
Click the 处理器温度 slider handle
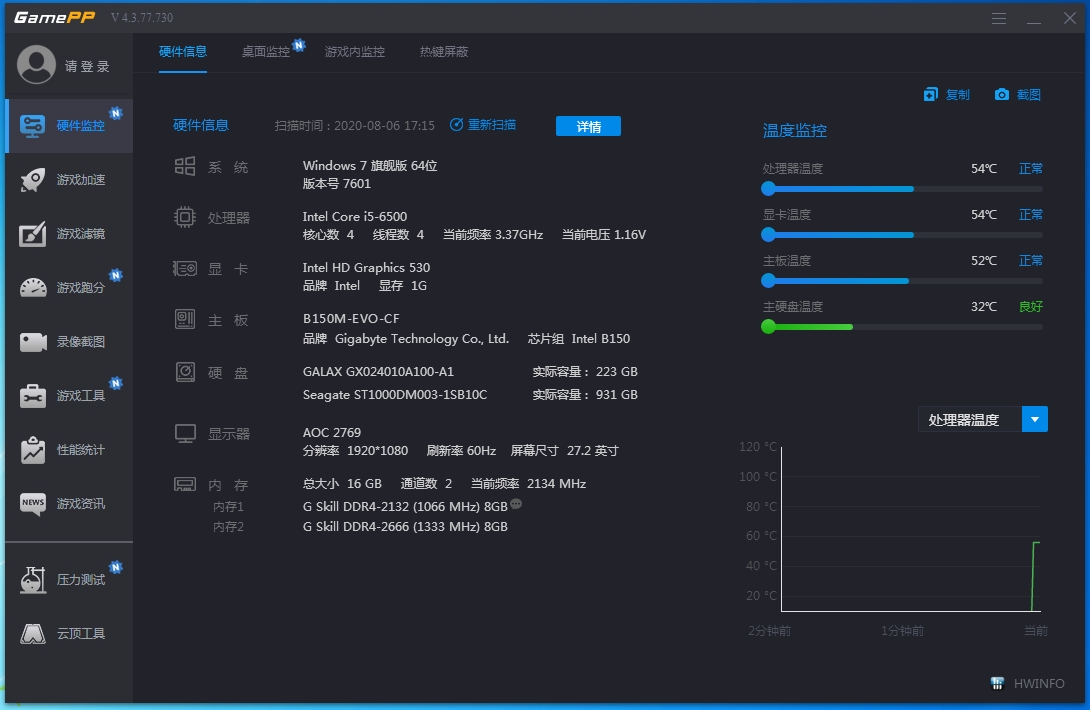pos(768,188)
